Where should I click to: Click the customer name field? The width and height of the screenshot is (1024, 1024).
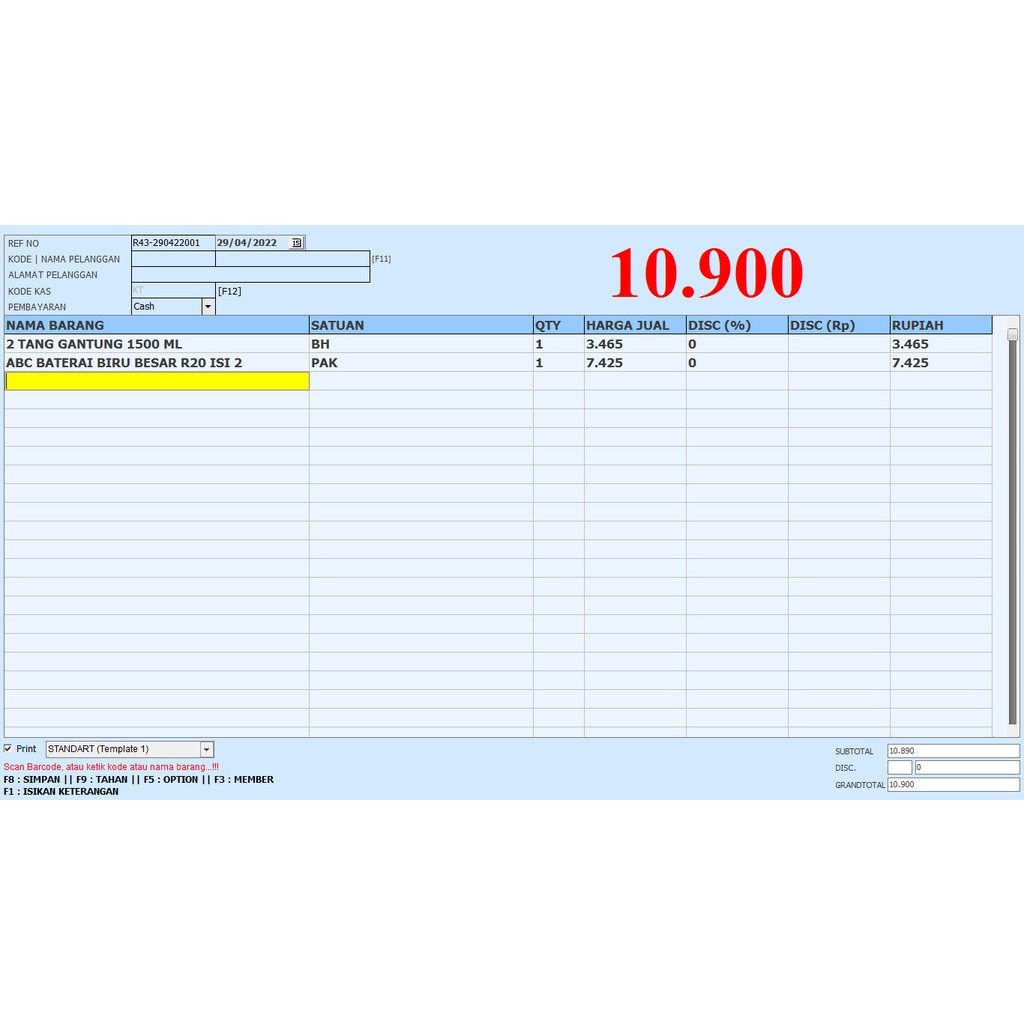point(293,259)
